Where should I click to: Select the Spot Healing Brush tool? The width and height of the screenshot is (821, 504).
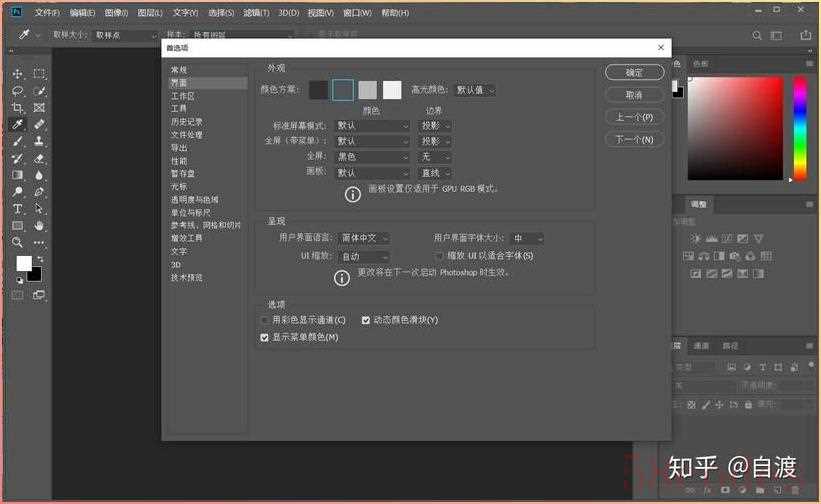[39, 125]
